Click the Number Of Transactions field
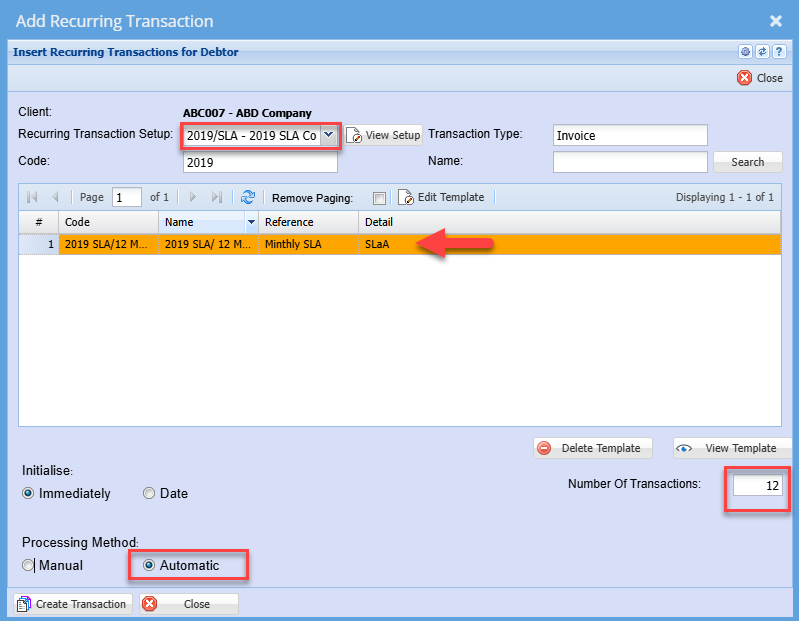The width and height of the screenshot is (799, 621). [757, 485]
